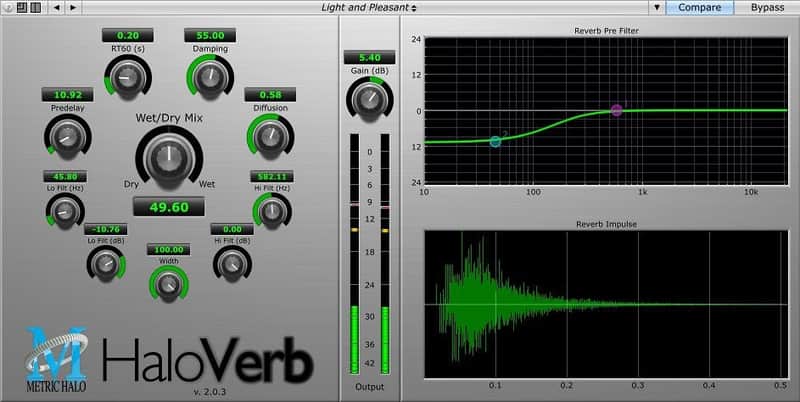Click the purple high-shelf filter node on graph

click(617, 110)
